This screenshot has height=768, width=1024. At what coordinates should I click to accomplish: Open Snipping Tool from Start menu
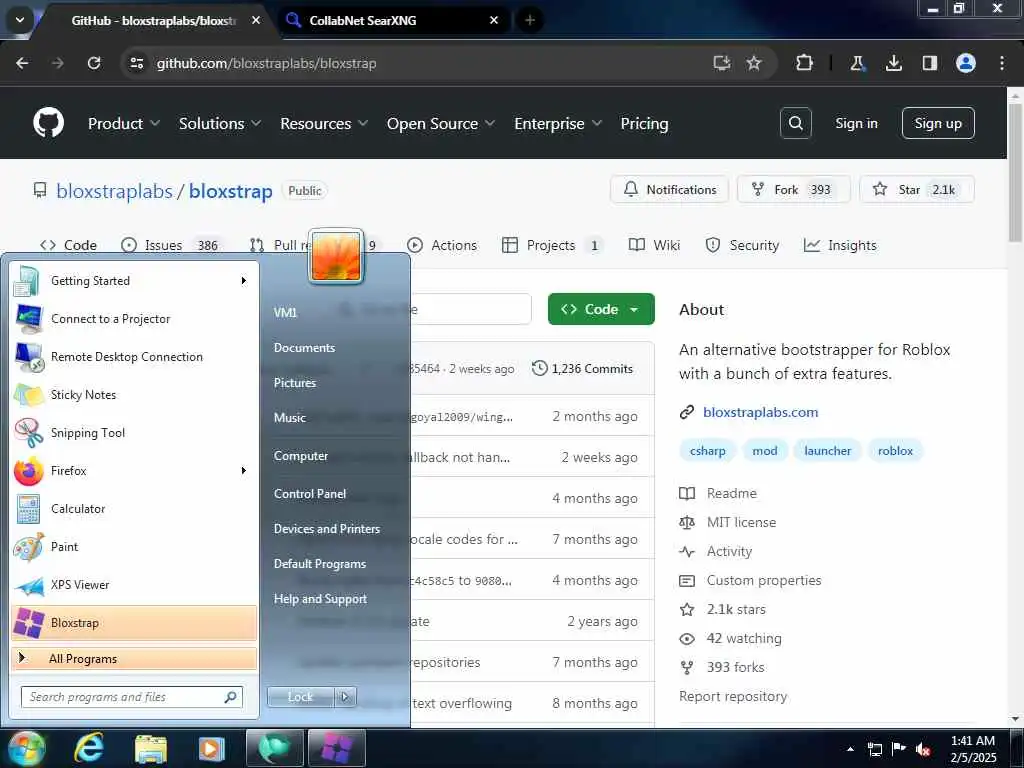134,432
